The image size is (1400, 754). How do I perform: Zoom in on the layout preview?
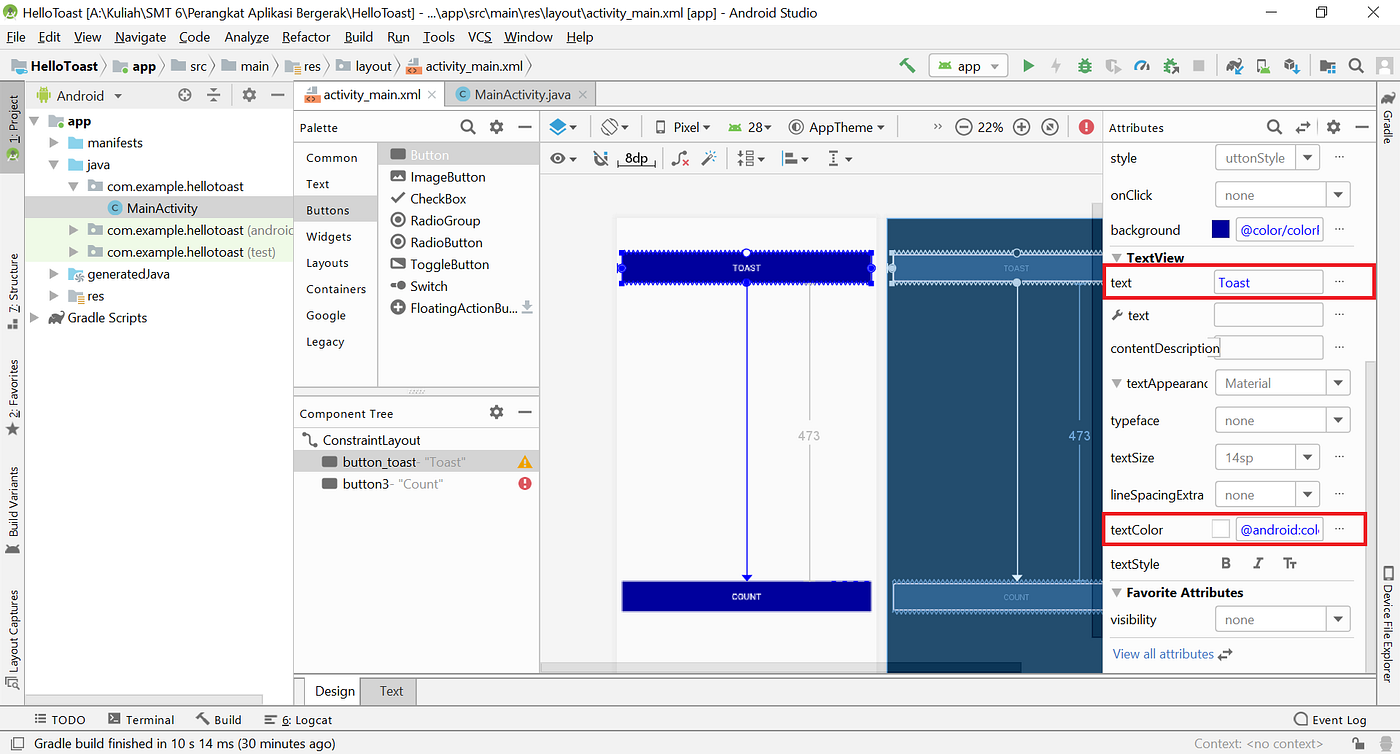tap(1021, 127)
